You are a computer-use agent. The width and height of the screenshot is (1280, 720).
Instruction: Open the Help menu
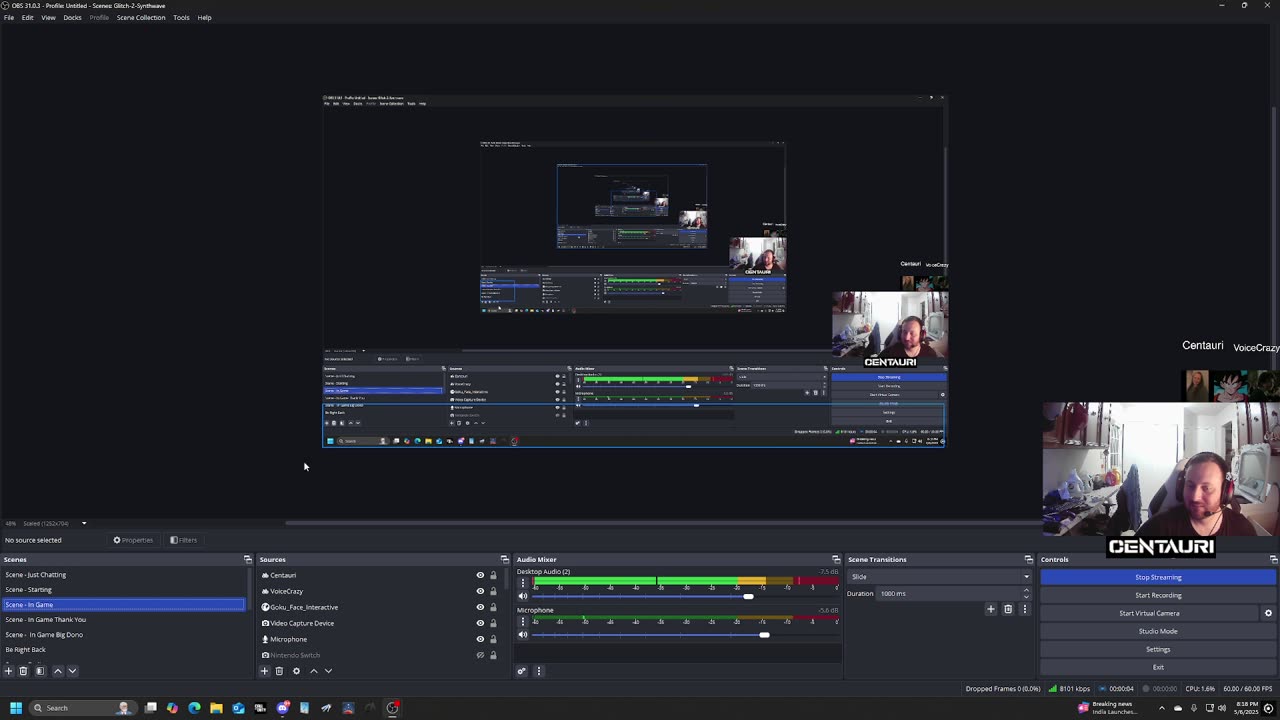(204, 18)
